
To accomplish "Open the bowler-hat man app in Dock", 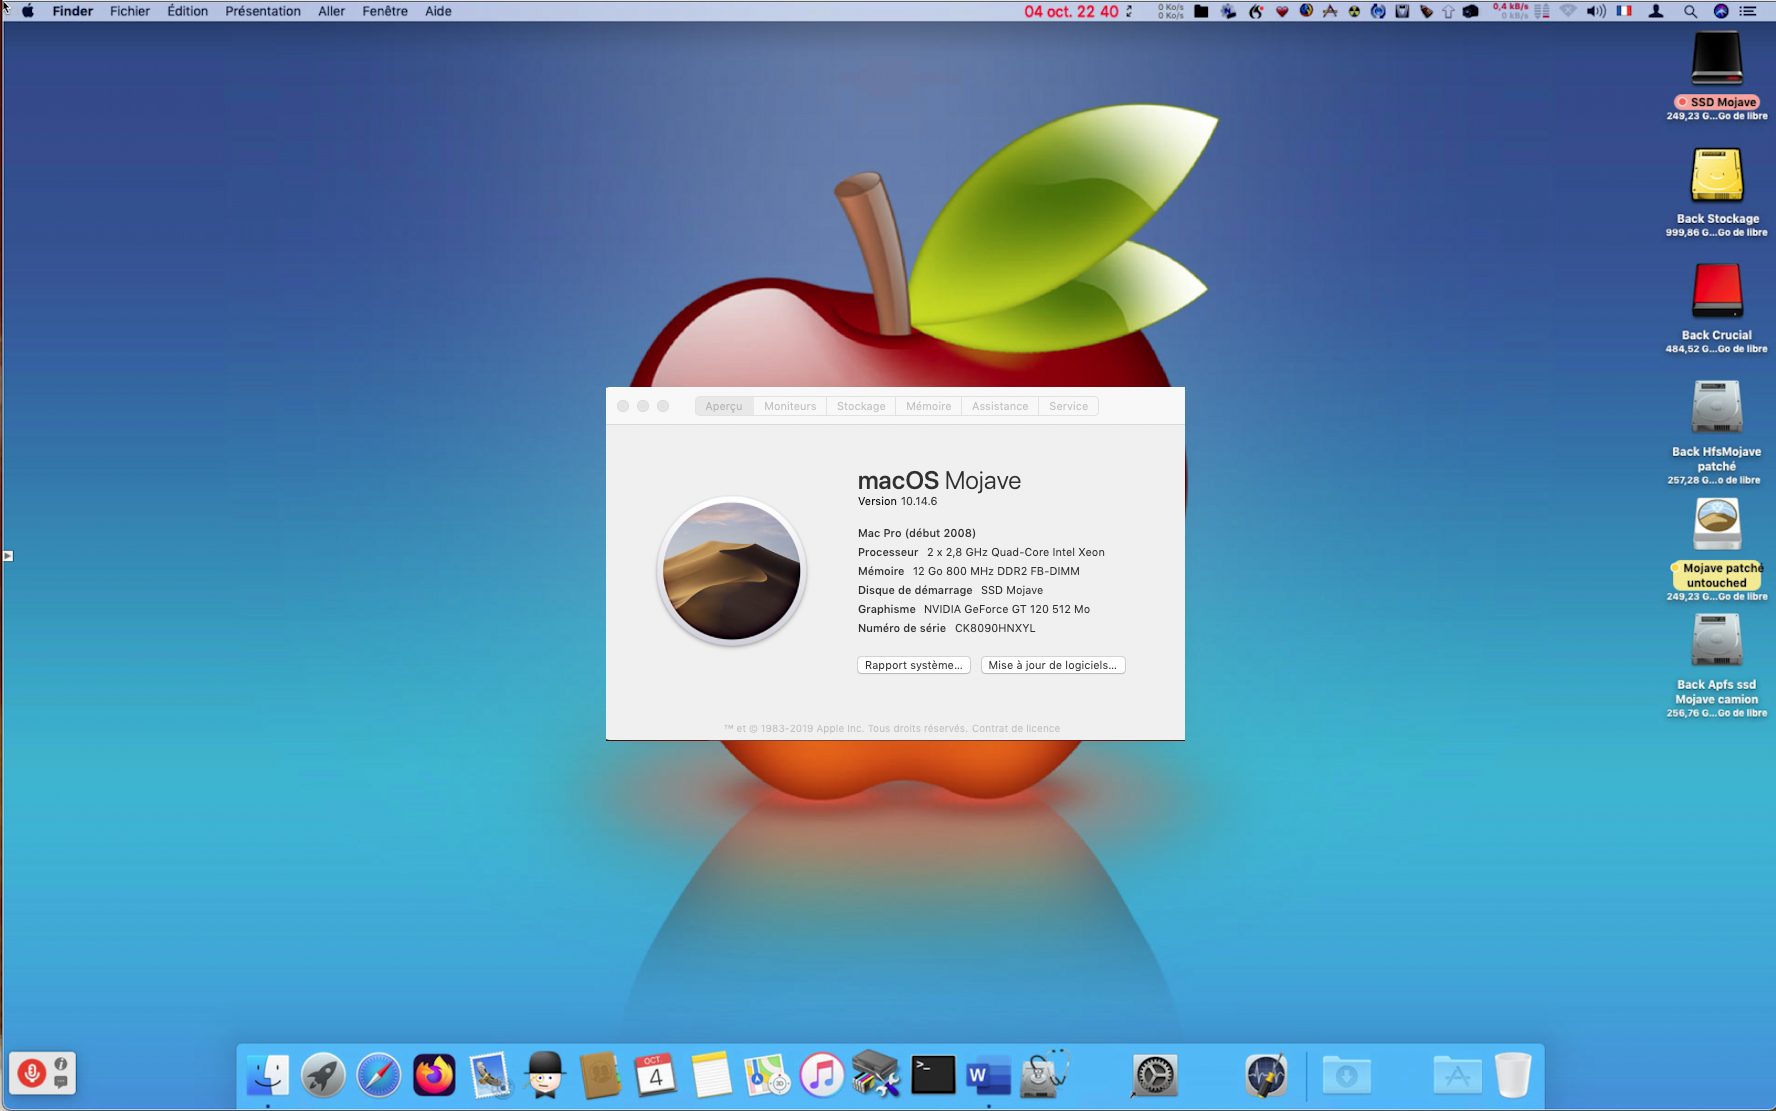I will click(x=545, y=1075).
